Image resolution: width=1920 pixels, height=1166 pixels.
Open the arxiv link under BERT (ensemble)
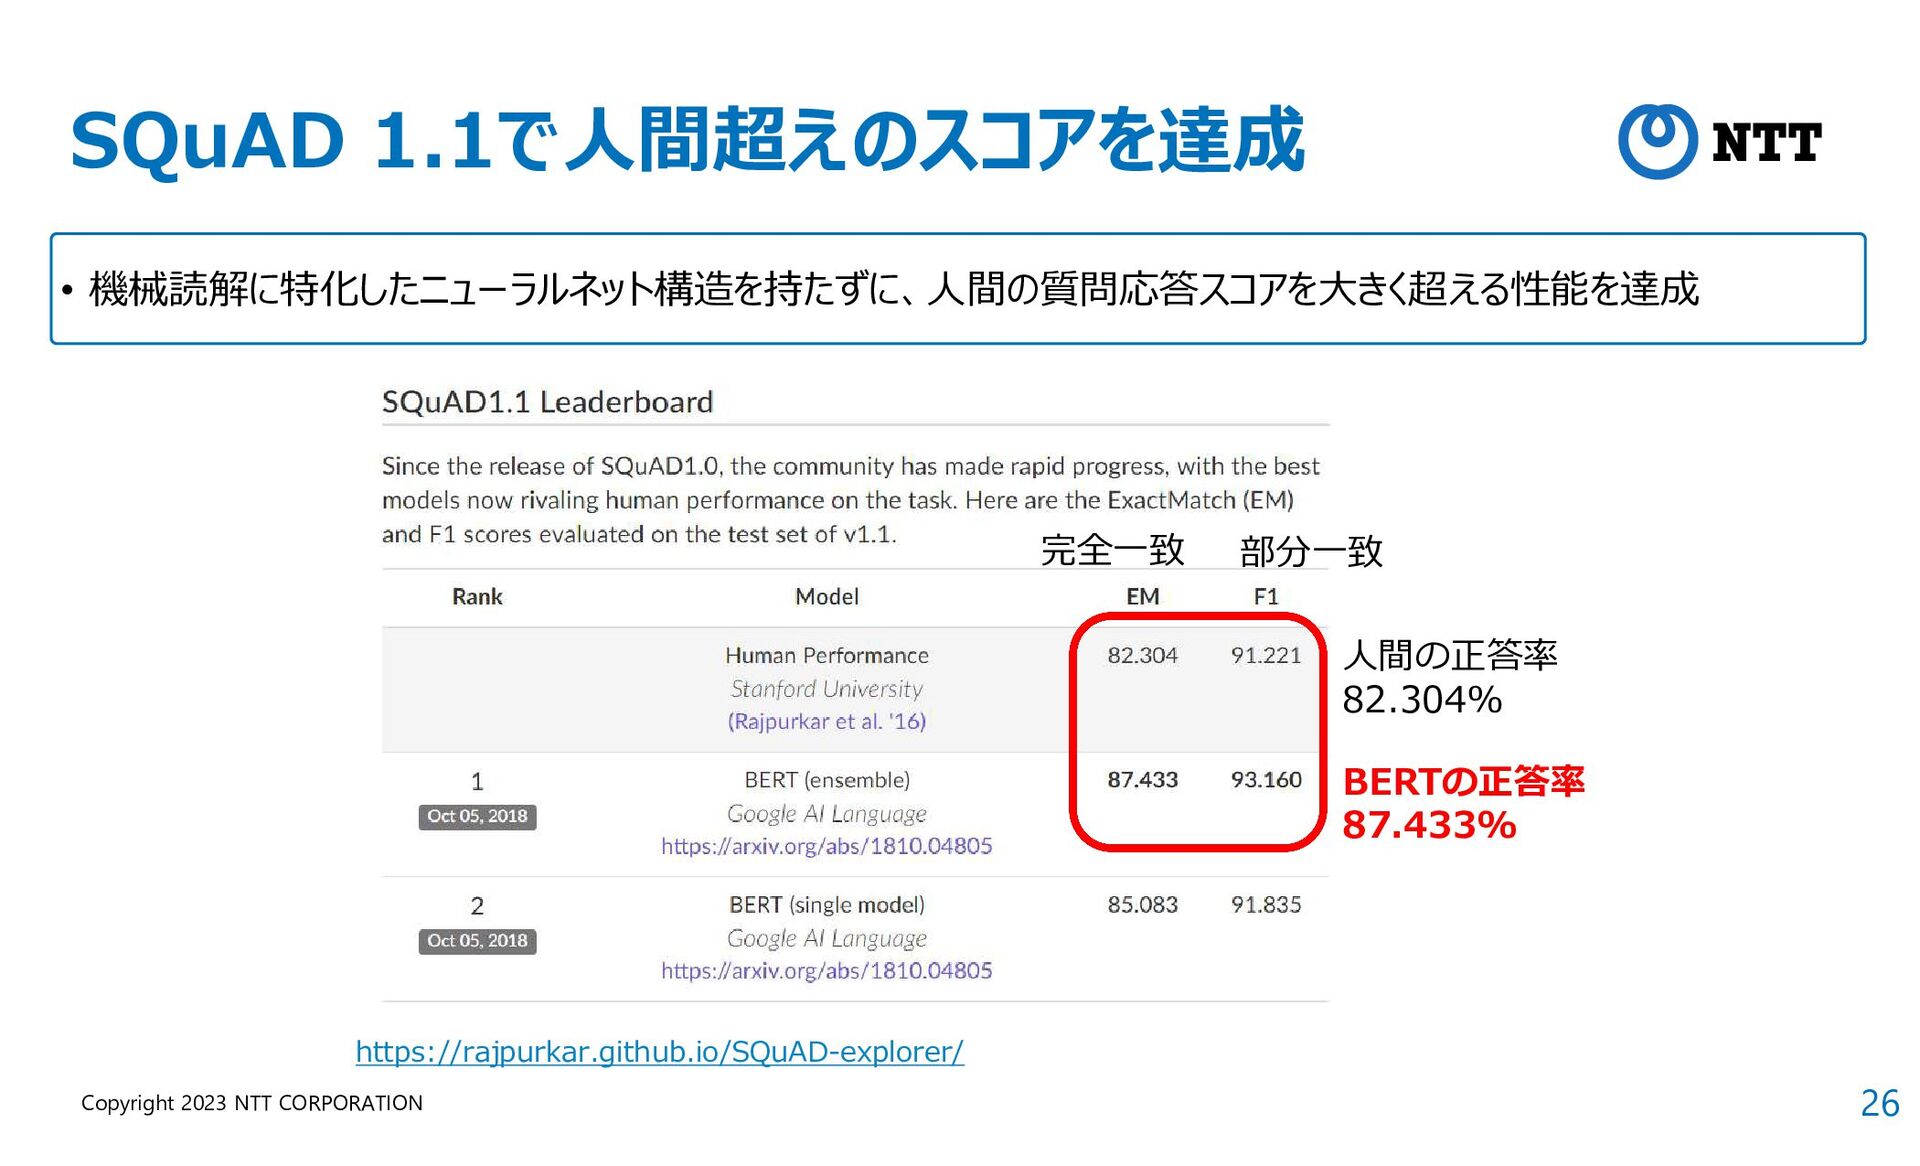pos(827,846)
